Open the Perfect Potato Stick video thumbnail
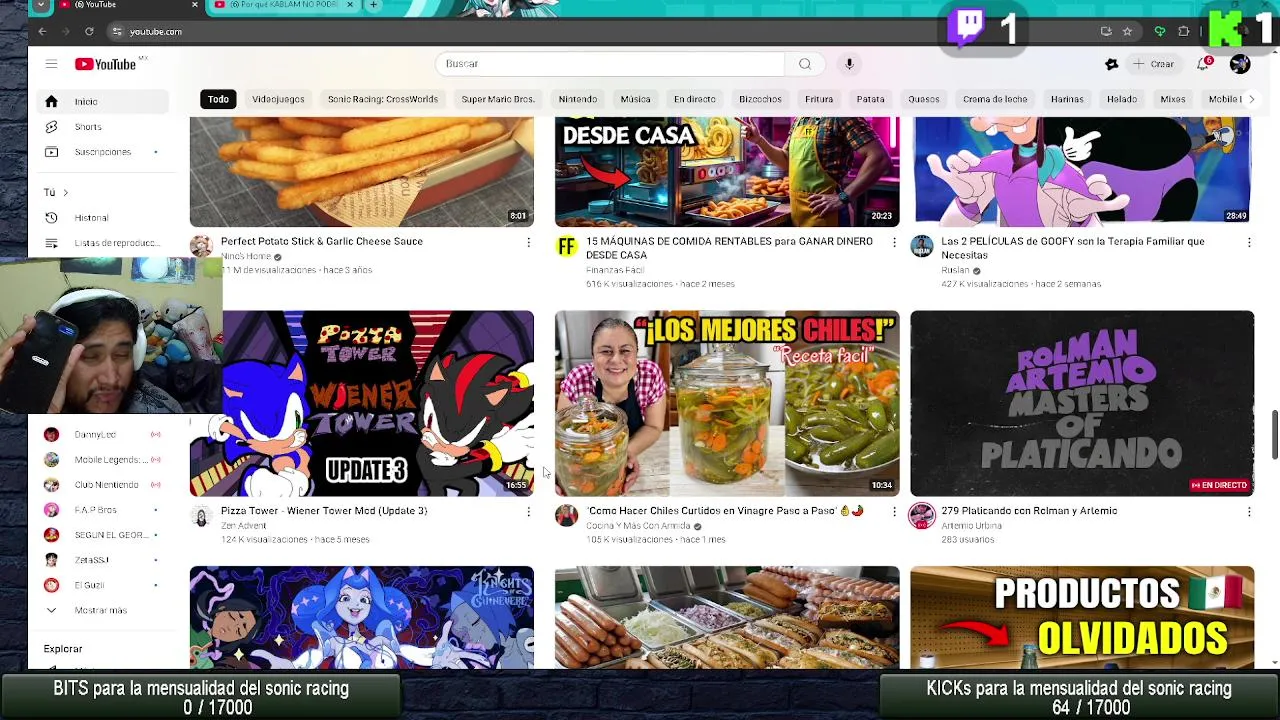Screen dimensions: 1280x720 coord(362,172)
